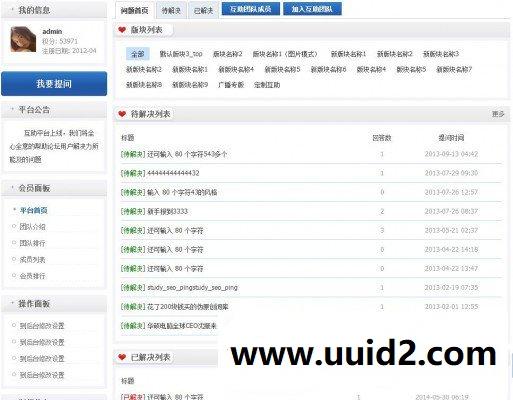Screen dimensions: 513x400
Task: Open 更多 link in 待解决列表 header
Action: pyautogui.click(x=498, y=114)
